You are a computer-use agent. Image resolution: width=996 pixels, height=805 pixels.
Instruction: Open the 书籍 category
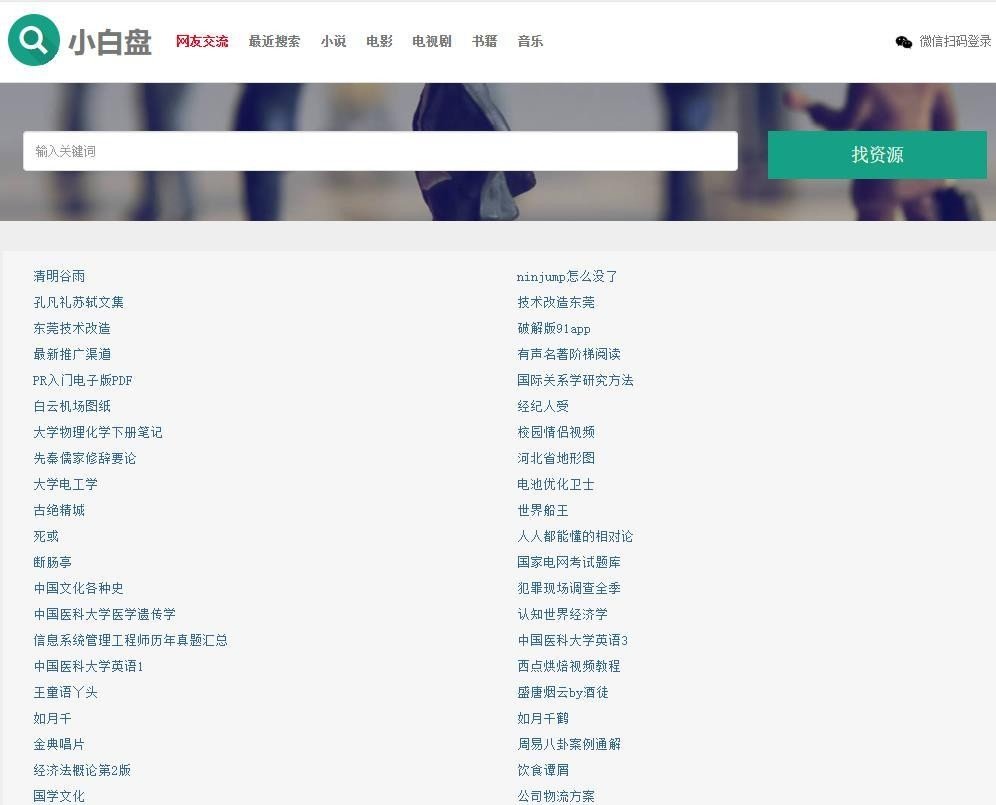[x=484, y=41]
